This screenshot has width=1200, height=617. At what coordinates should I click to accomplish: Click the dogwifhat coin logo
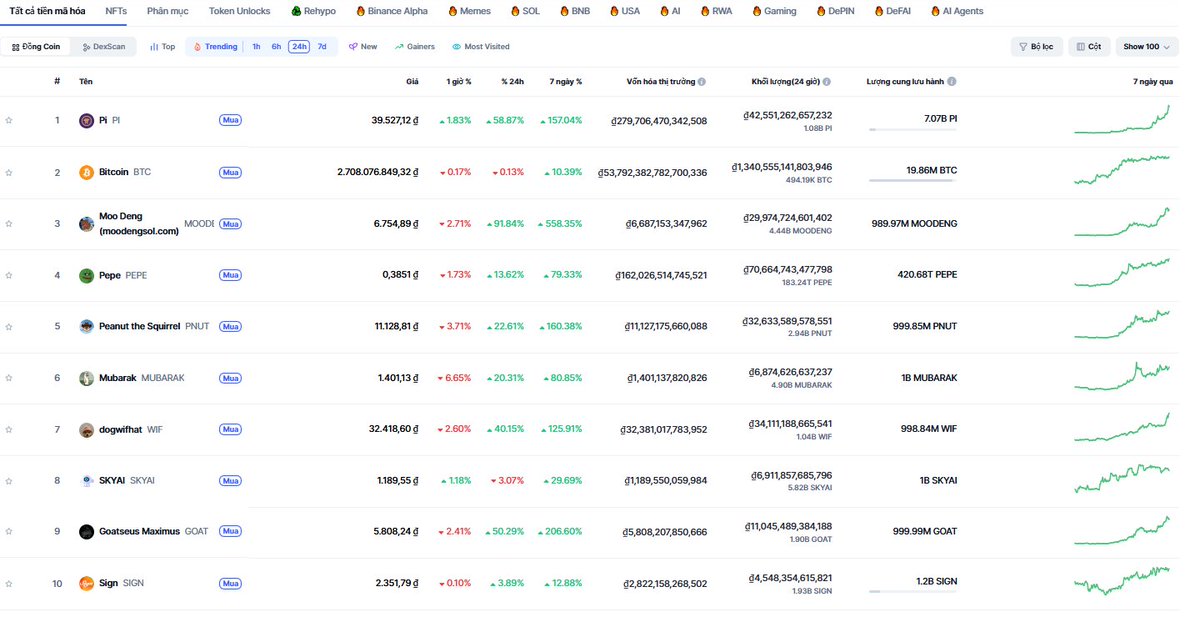(x=86, y=430)
